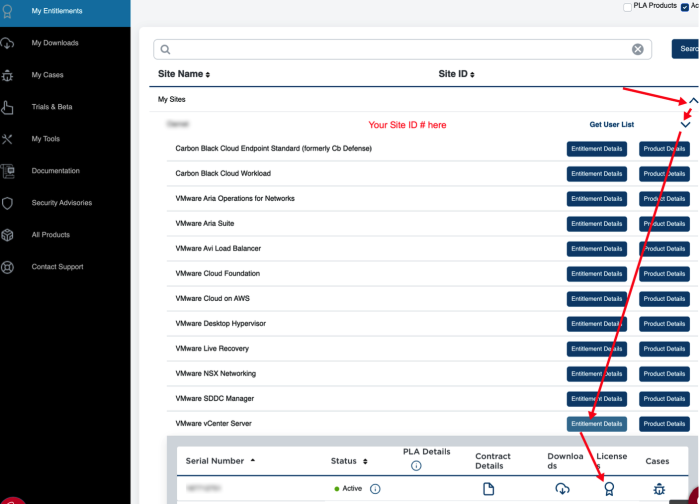Click the VMware Cloud Foundation product name
This screenshot has width=700, height=504.
[217, 274]
